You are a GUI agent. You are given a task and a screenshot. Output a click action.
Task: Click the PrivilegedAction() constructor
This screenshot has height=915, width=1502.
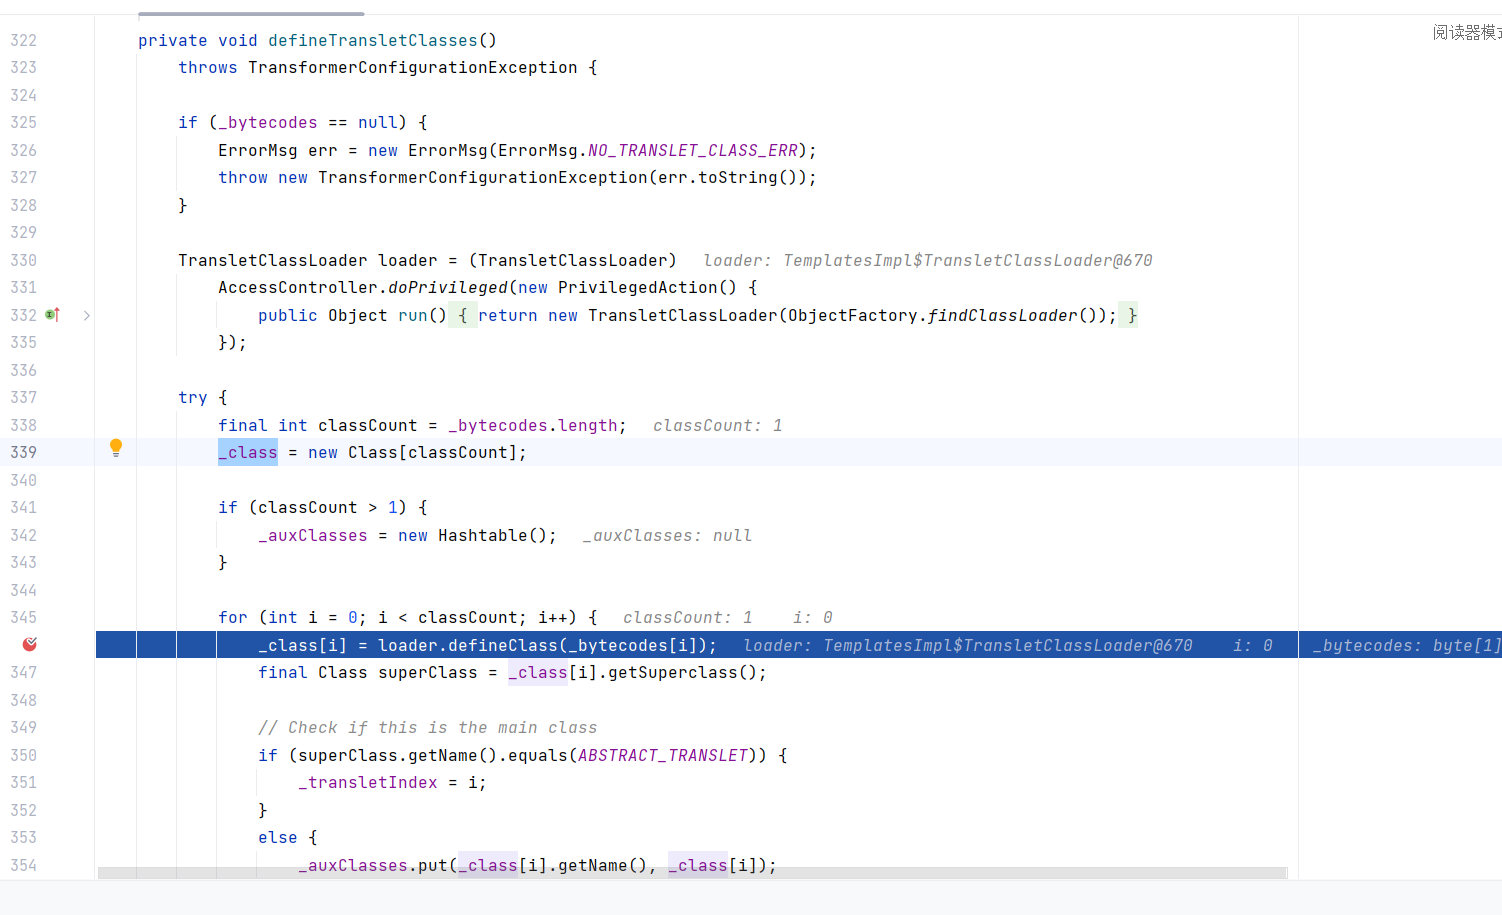[x=648, y=288]
